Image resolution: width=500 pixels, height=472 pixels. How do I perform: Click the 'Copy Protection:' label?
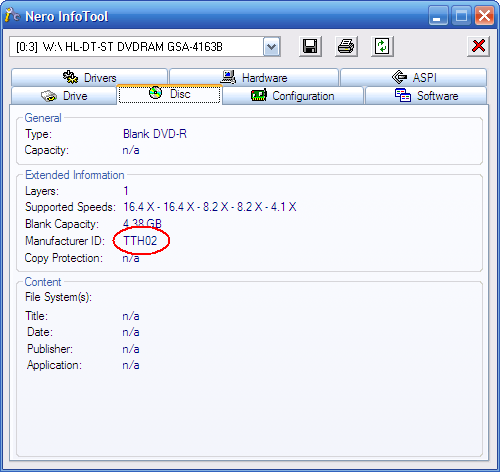64,258
